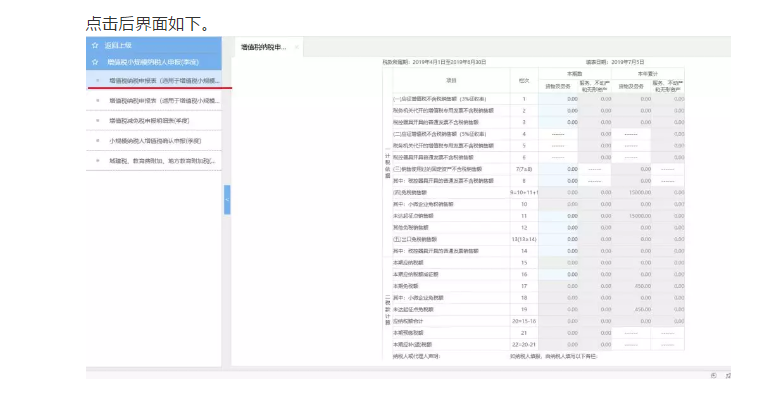This screenshot has width=783, height=397.
Task: Go back via 返回上级
Action: [118, 45]
